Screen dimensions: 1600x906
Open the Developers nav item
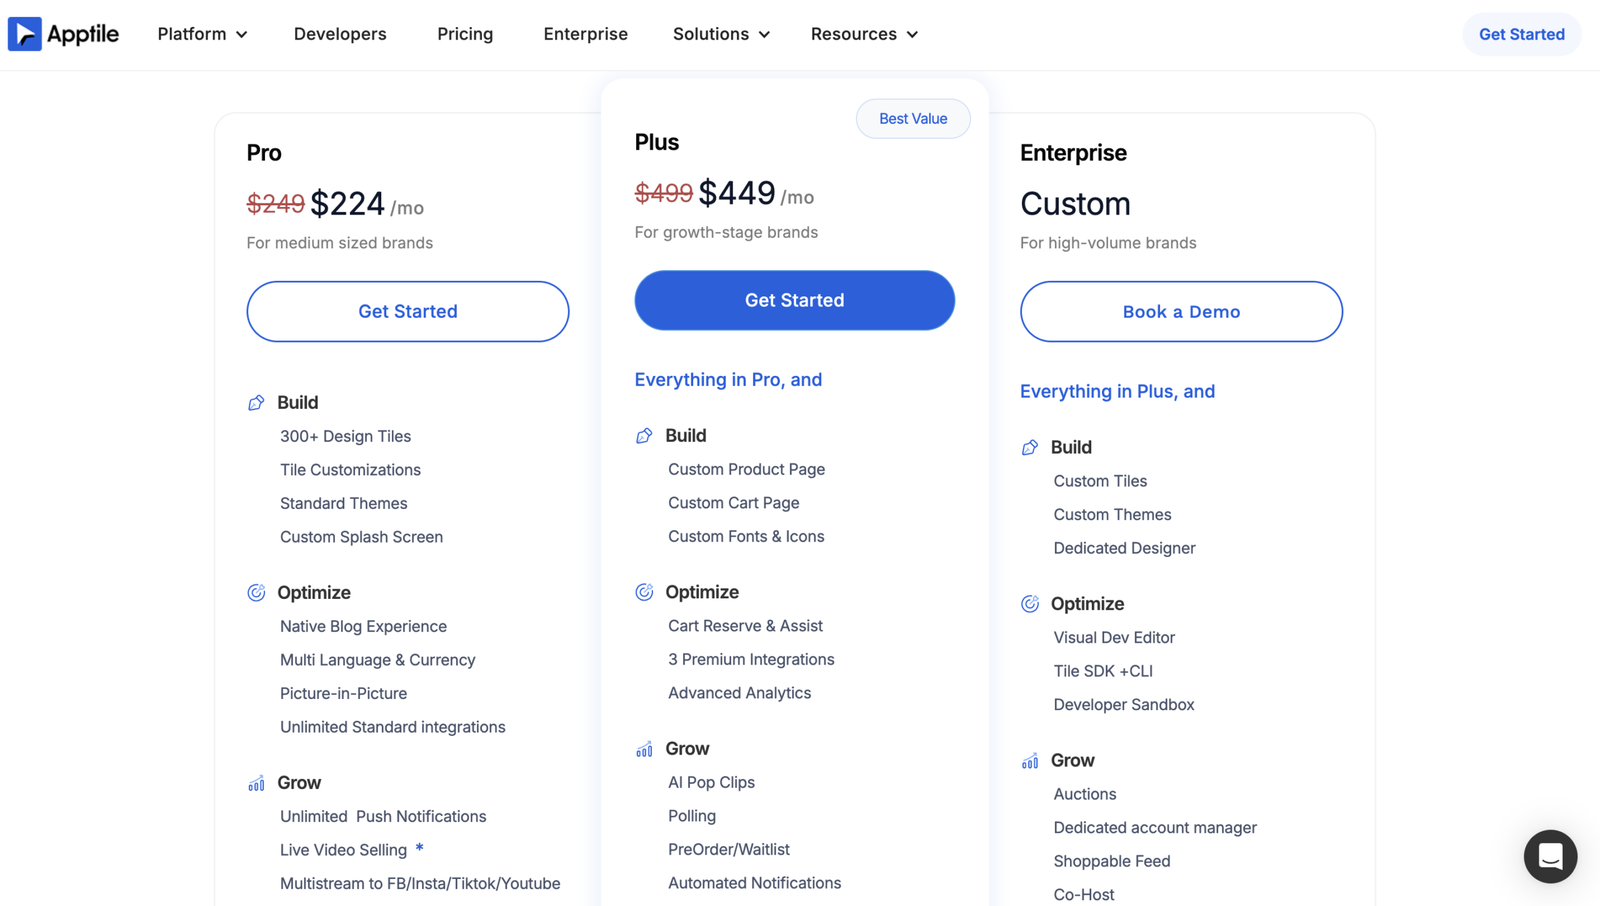tap(340, 34)
